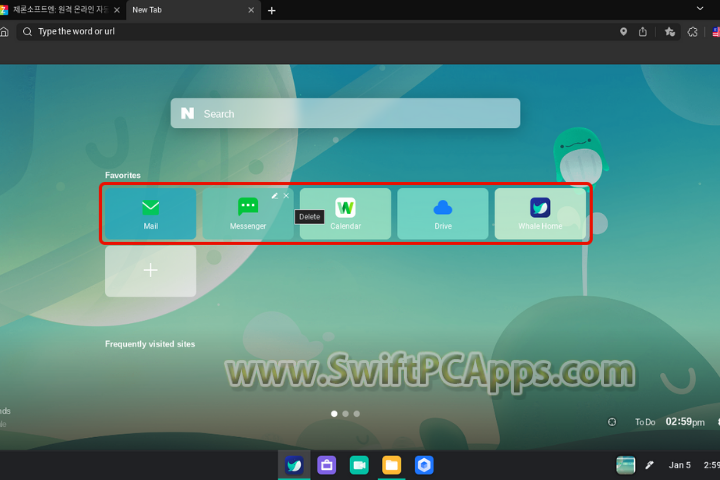Open a new tab with plus button

pos(271,11)
